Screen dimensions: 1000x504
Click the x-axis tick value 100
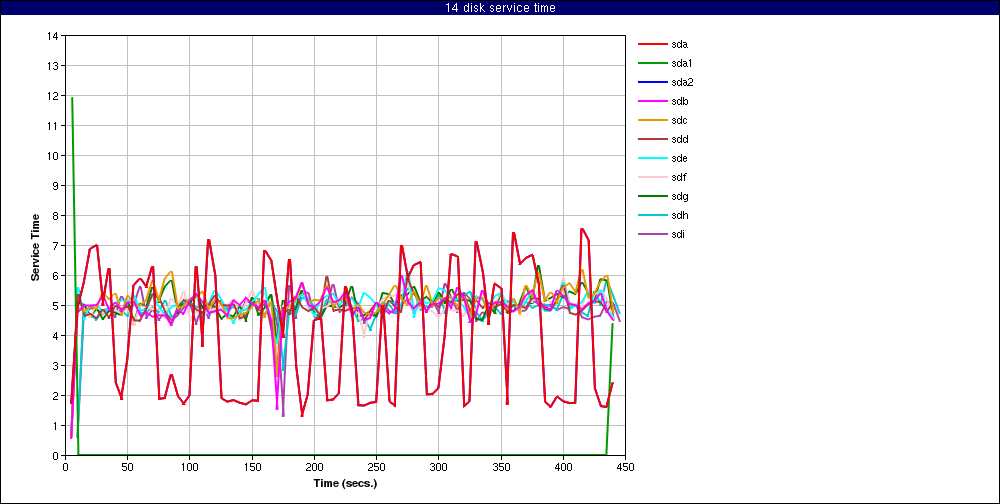pyautogui.click(x=189, y=466)
